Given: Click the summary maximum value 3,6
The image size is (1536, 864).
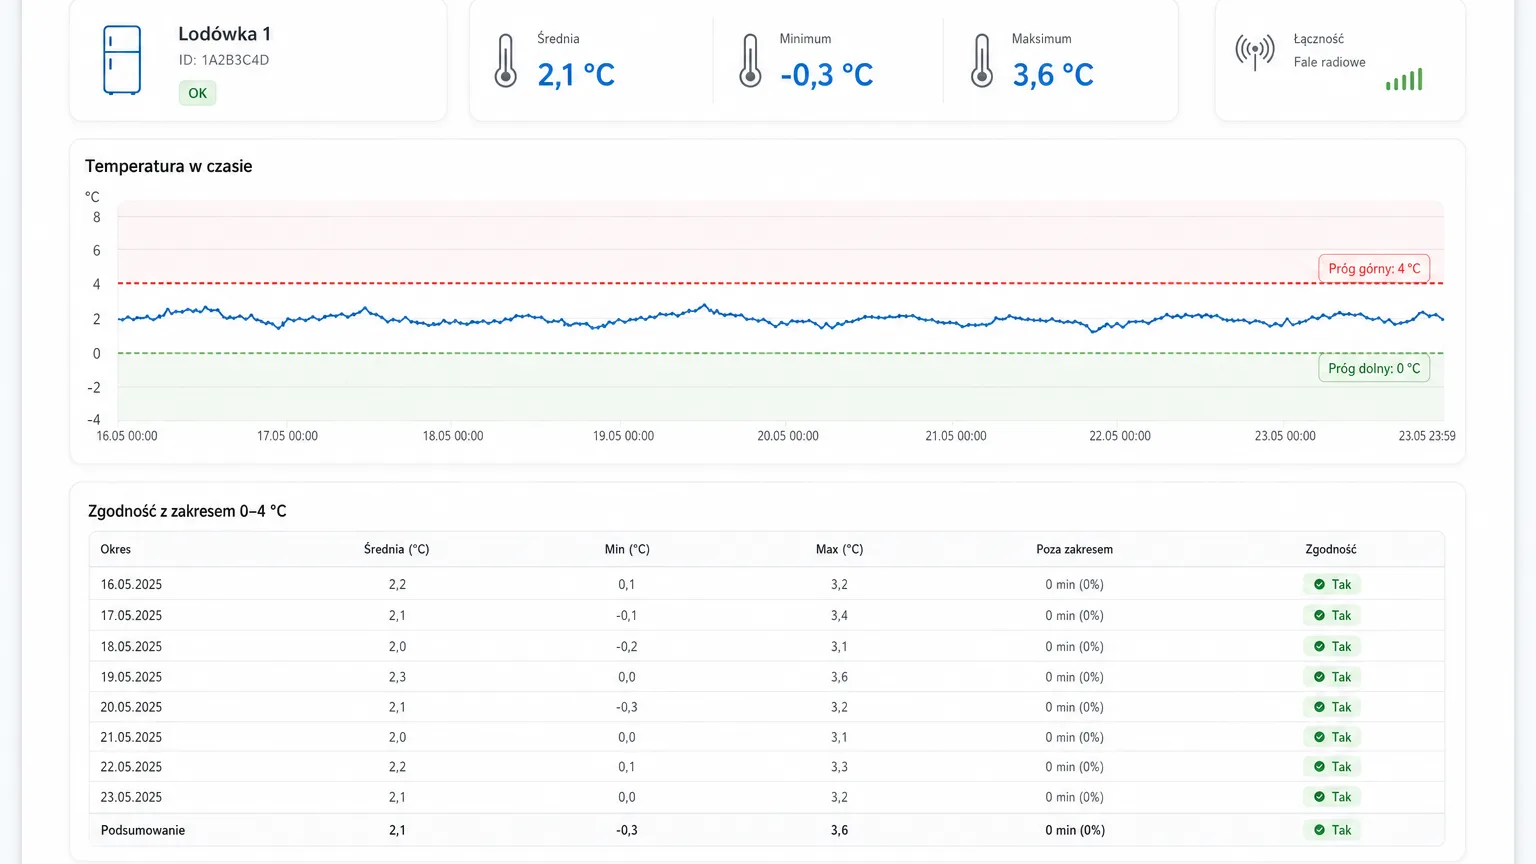Looking at the screenshot, I should tap(839, 830).
